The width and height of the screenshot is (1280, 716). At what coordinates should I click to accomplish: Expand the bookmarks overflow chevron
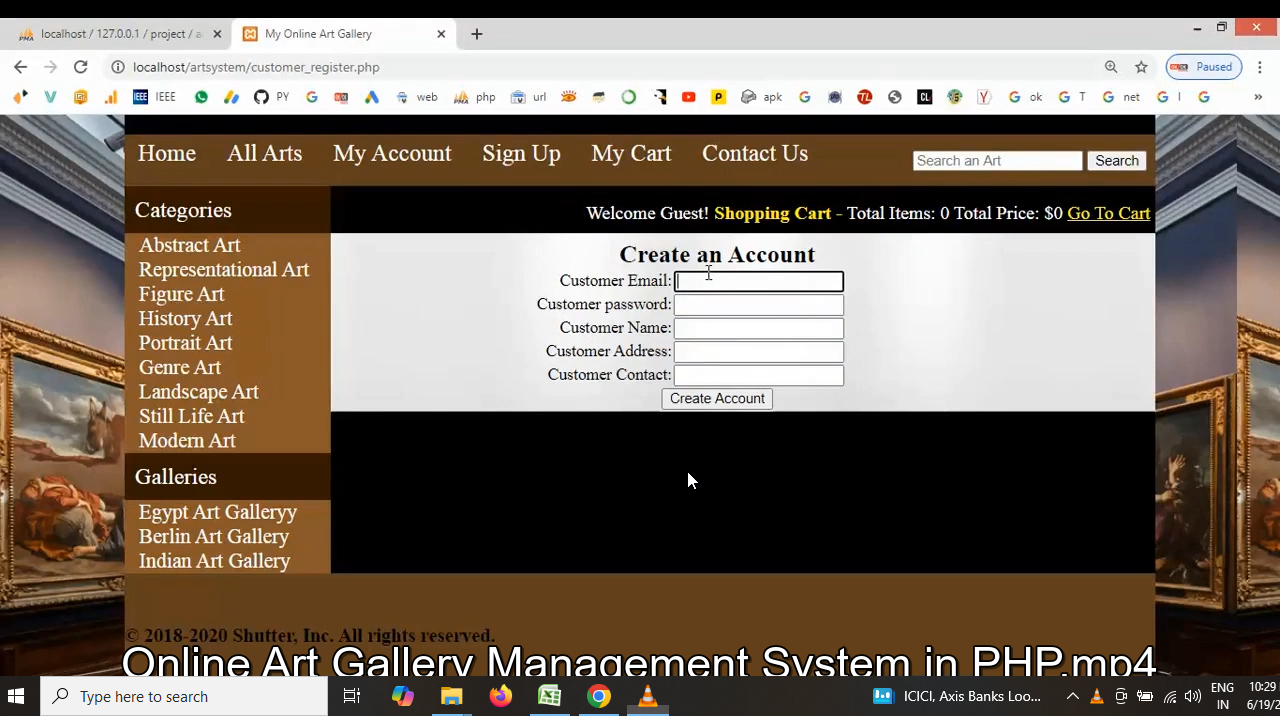click(x=1258, y=97)
